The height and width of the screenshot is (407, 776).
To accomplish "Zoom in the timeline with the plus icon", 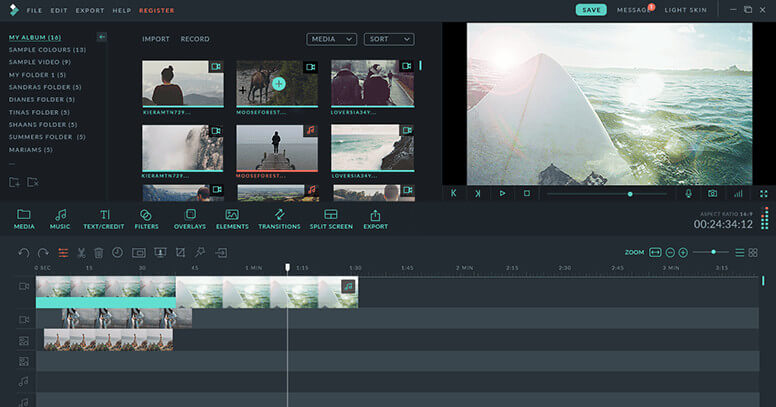I will [683, 253].
